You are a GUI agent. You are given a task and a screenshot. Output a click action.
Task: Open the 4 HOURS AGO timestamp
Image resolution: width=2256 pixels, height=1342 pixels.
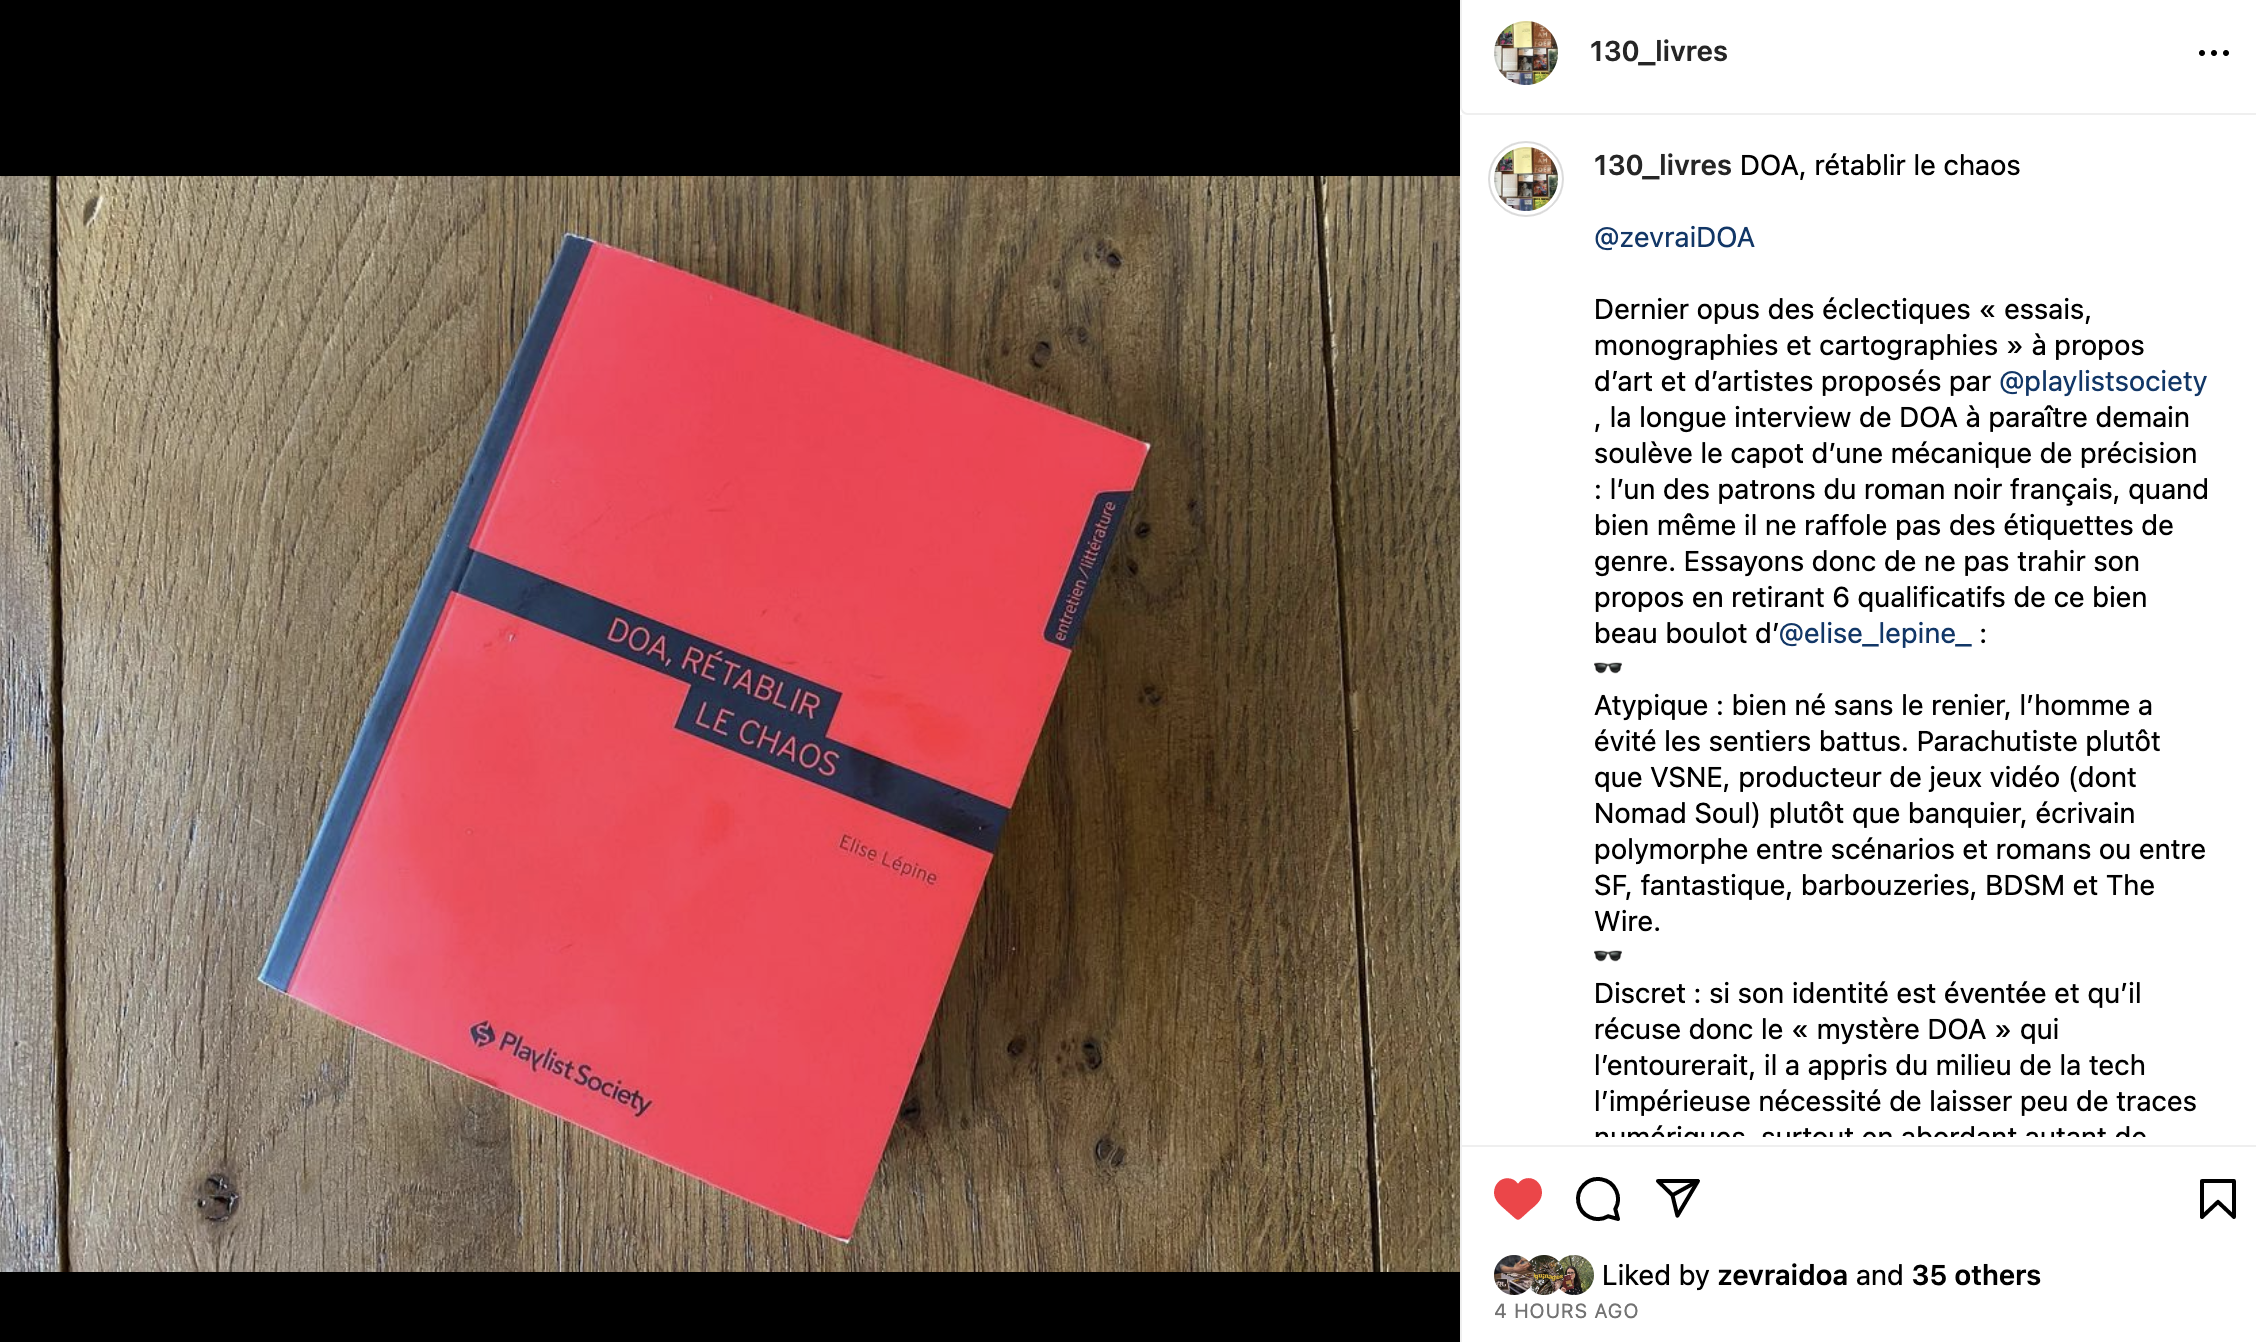1566,1311
